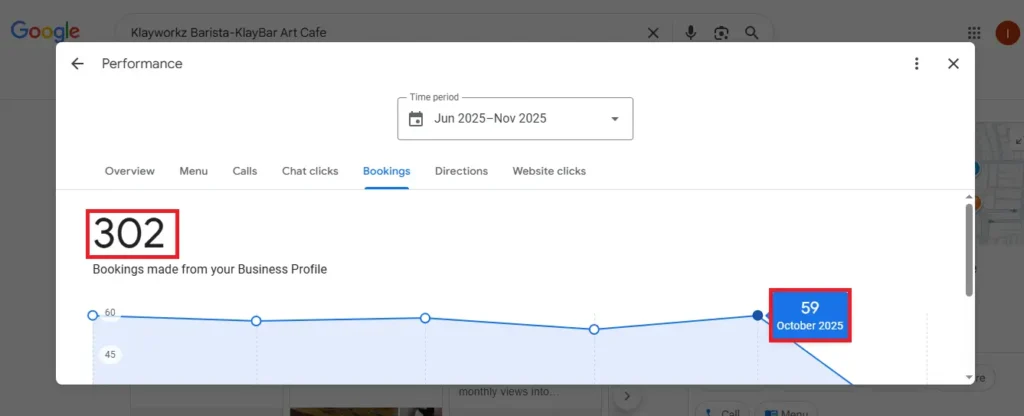Click the 45 axis label
The image size is (1024, 416).
(x=110, y=355)
